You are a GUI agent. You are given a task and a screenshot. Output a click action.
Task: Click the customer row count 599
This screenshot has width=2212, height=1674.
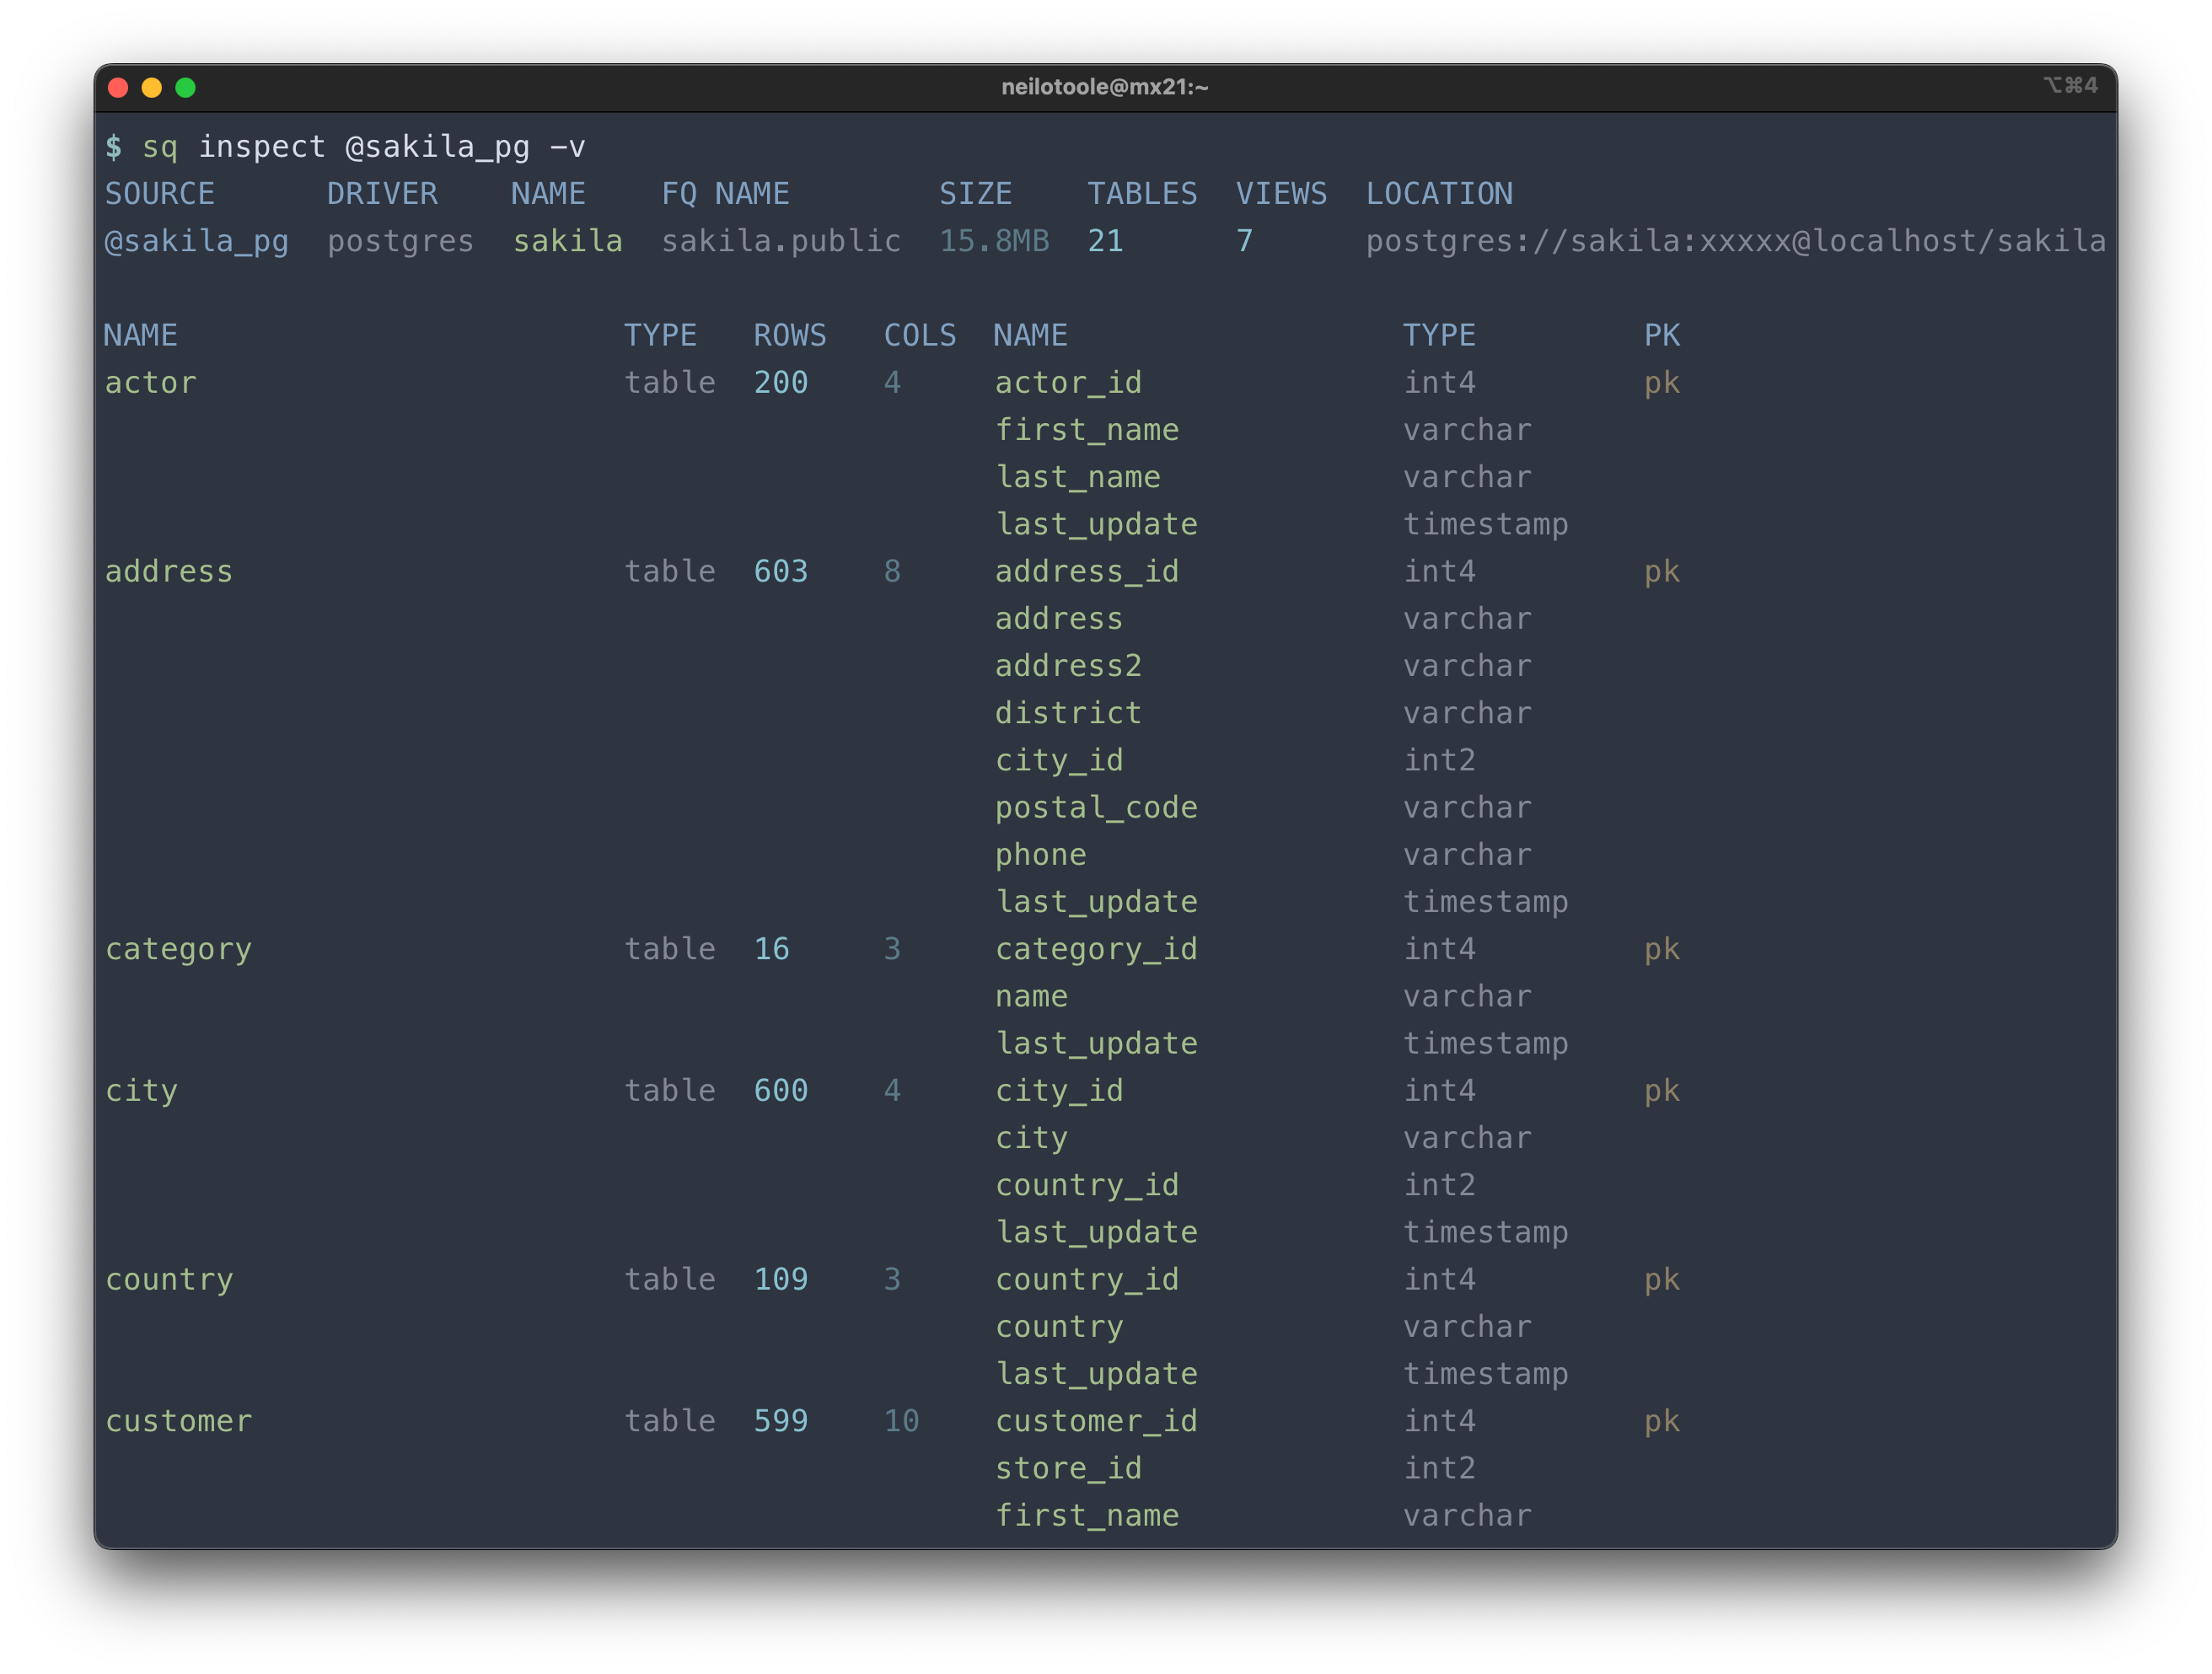click(x=781, y=1420)
